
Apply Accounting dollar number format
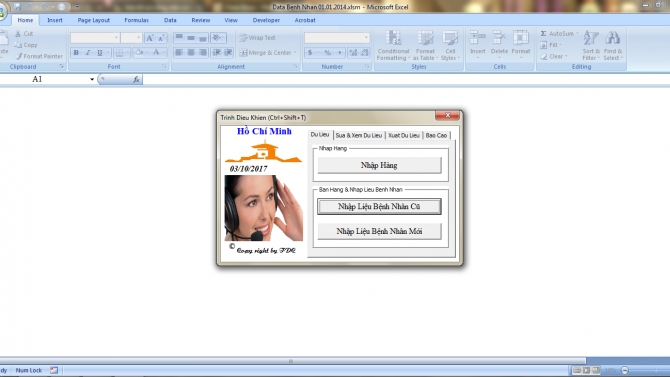click(x=310, y=53)
